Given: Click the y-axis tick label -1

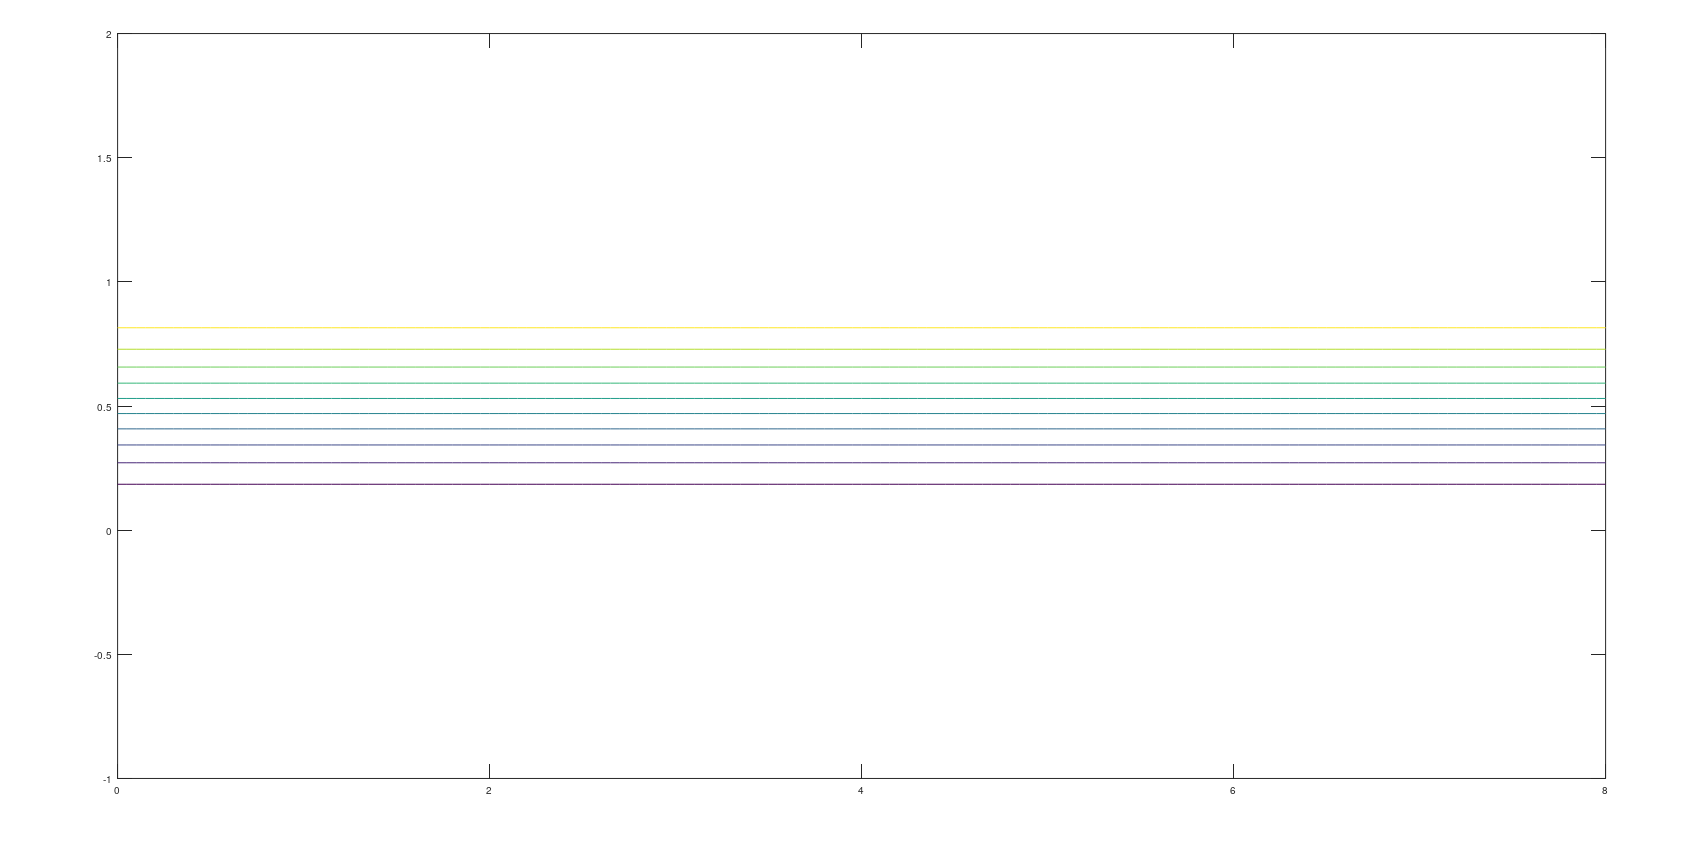Looking at the screenshot, I should [x=106, y=780].
